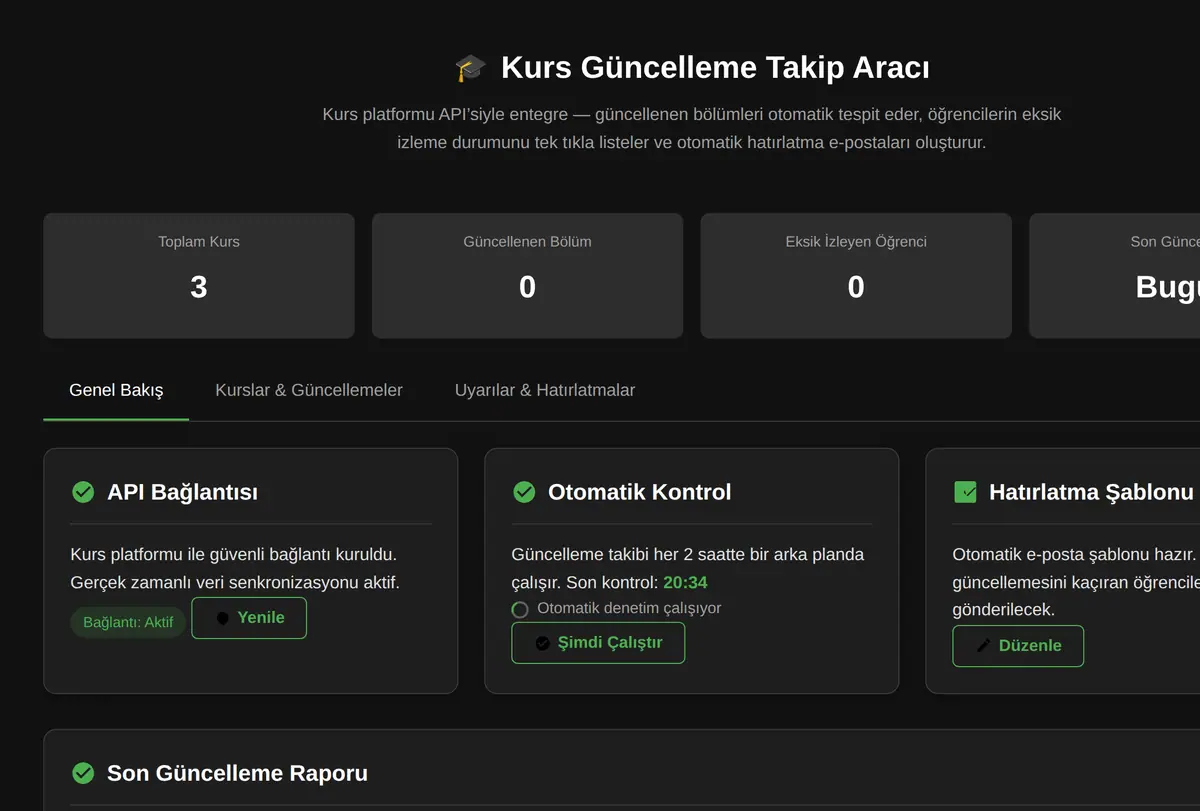Click checkbox icon beside Hatırlatma Şablonu
1200x811 pixels.
point(965,492)
